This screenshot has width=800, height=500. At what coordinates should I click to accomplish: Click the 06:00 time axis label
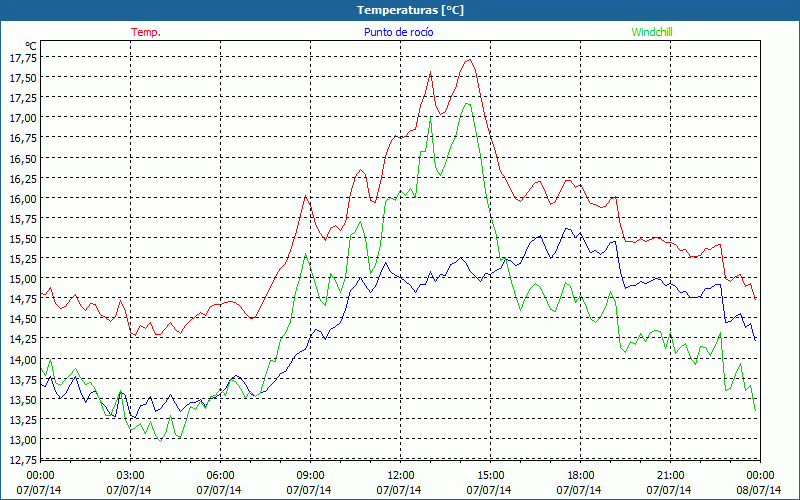[x=220, y=476]
